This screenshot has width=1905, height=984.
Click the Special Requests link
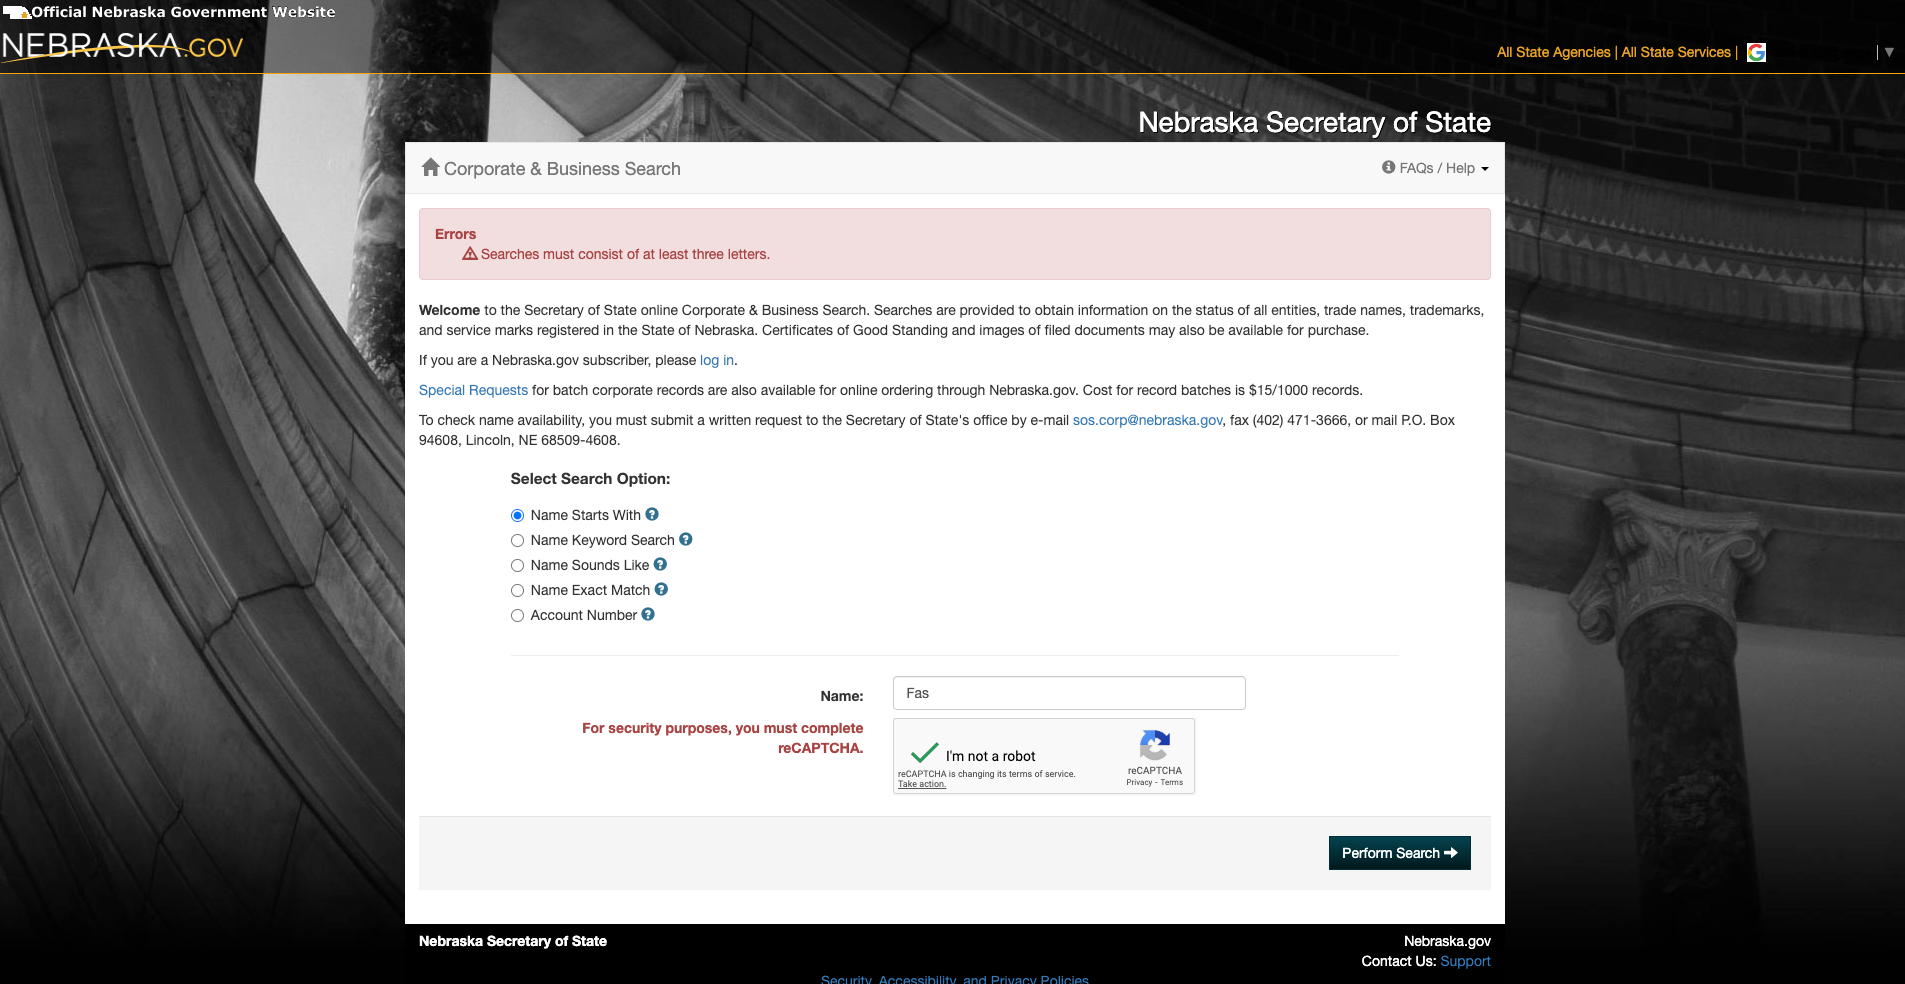[473, 390]
